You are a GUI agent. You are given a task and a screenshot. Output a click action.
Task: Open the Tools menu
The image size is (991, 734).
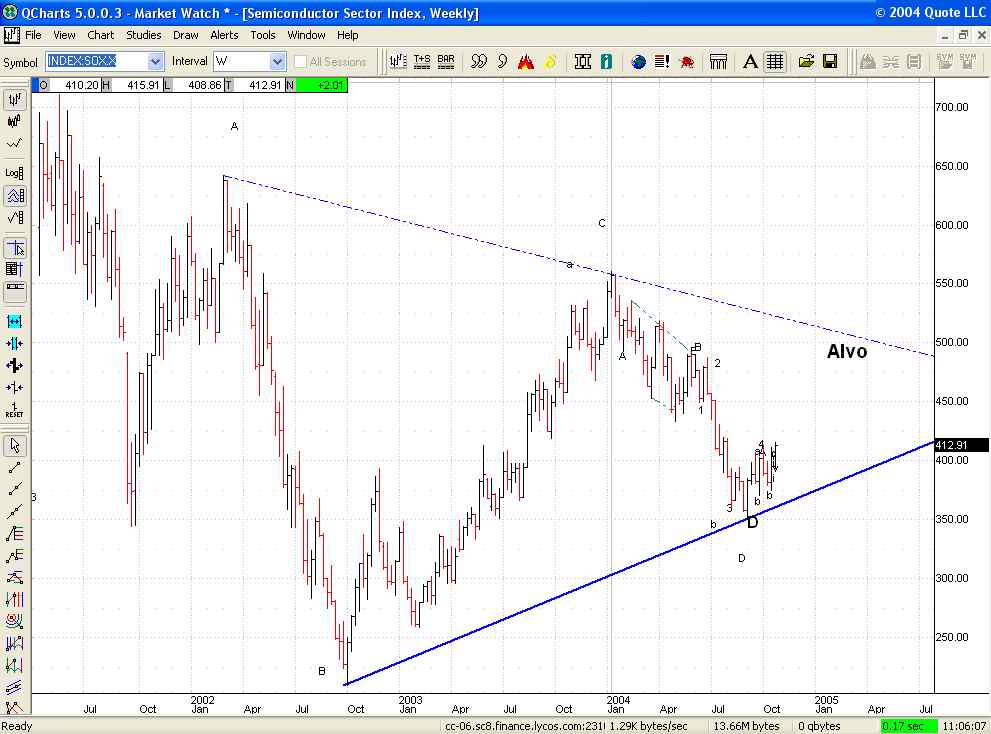pyautogui.click(x=262, y=35)
